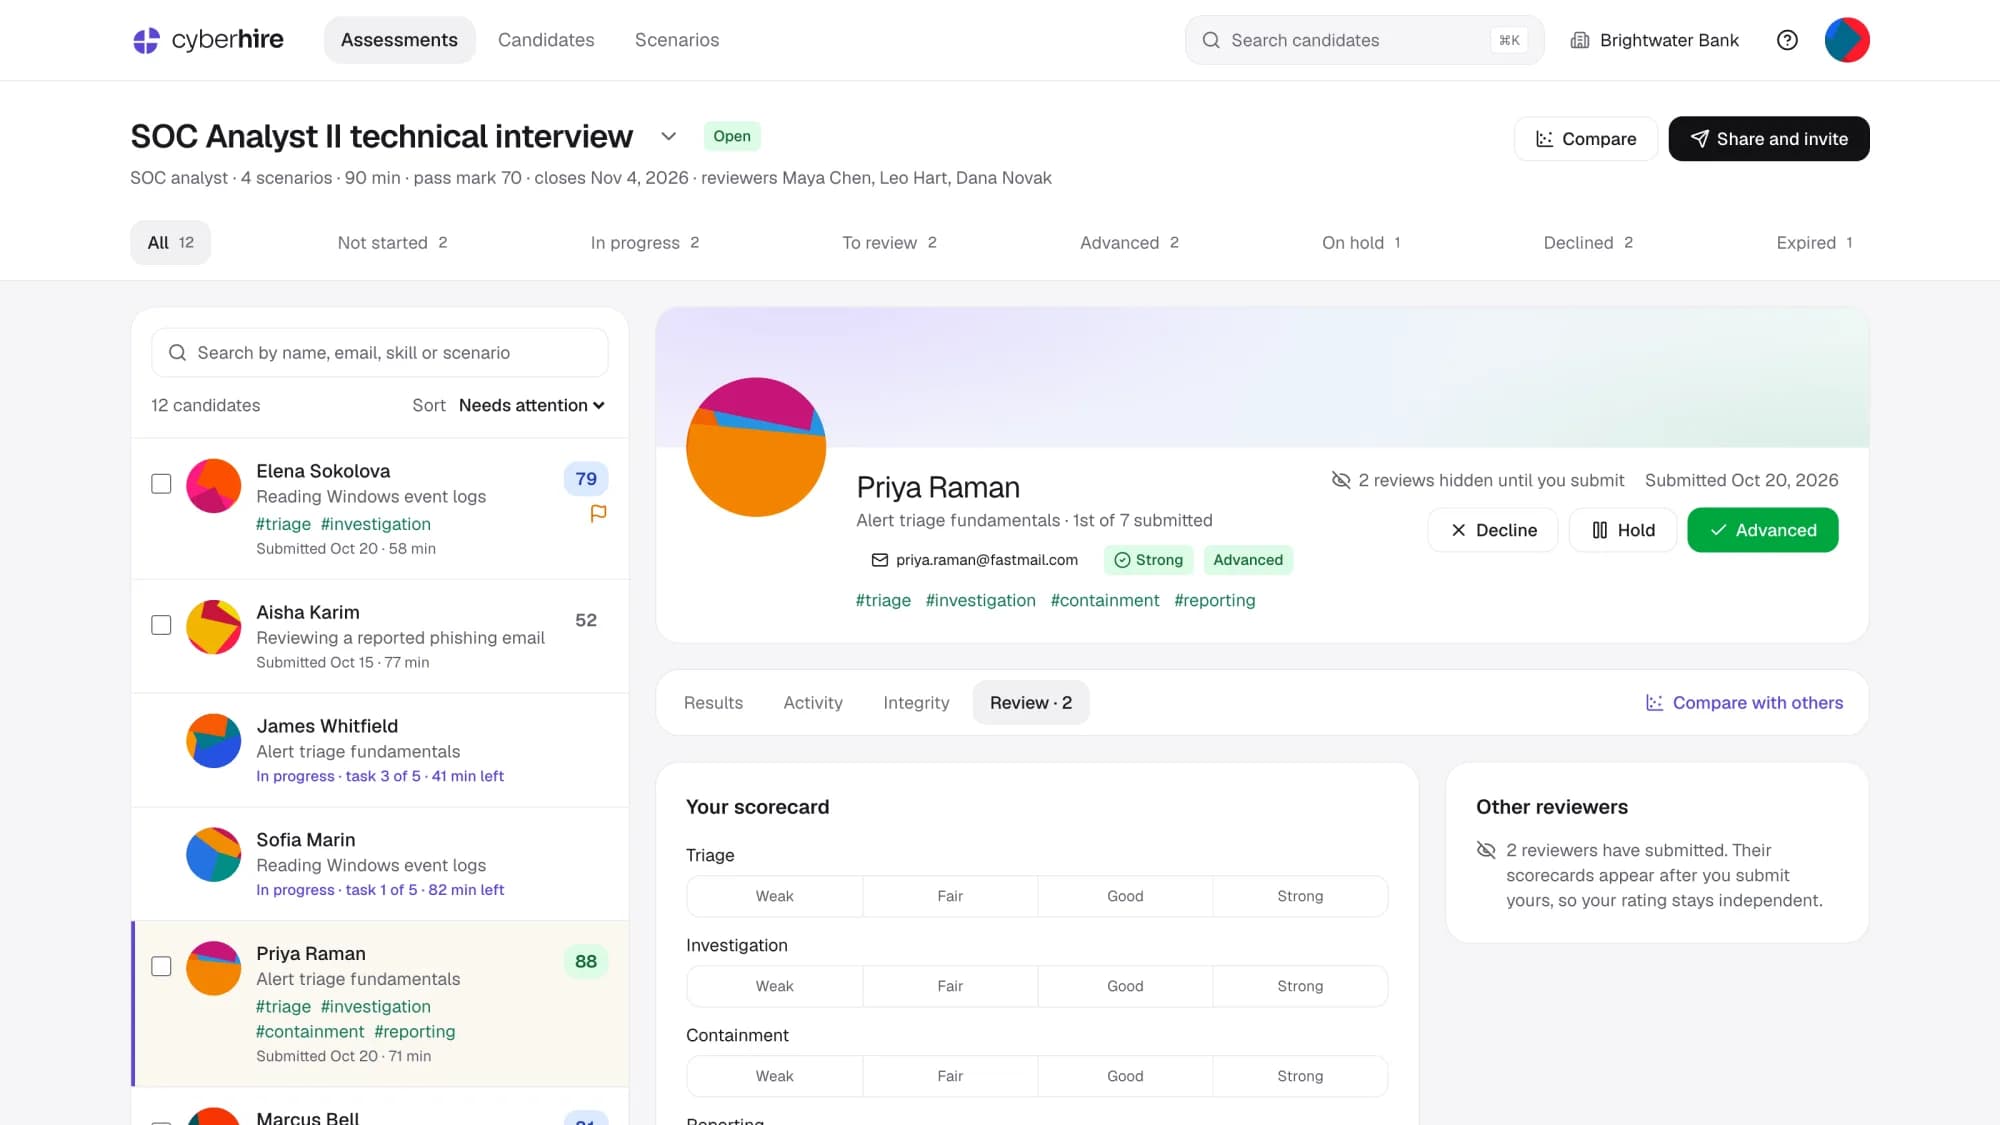Rate Investigation as Good
The image size is (2000, 1125).
tap(1125, 986)
